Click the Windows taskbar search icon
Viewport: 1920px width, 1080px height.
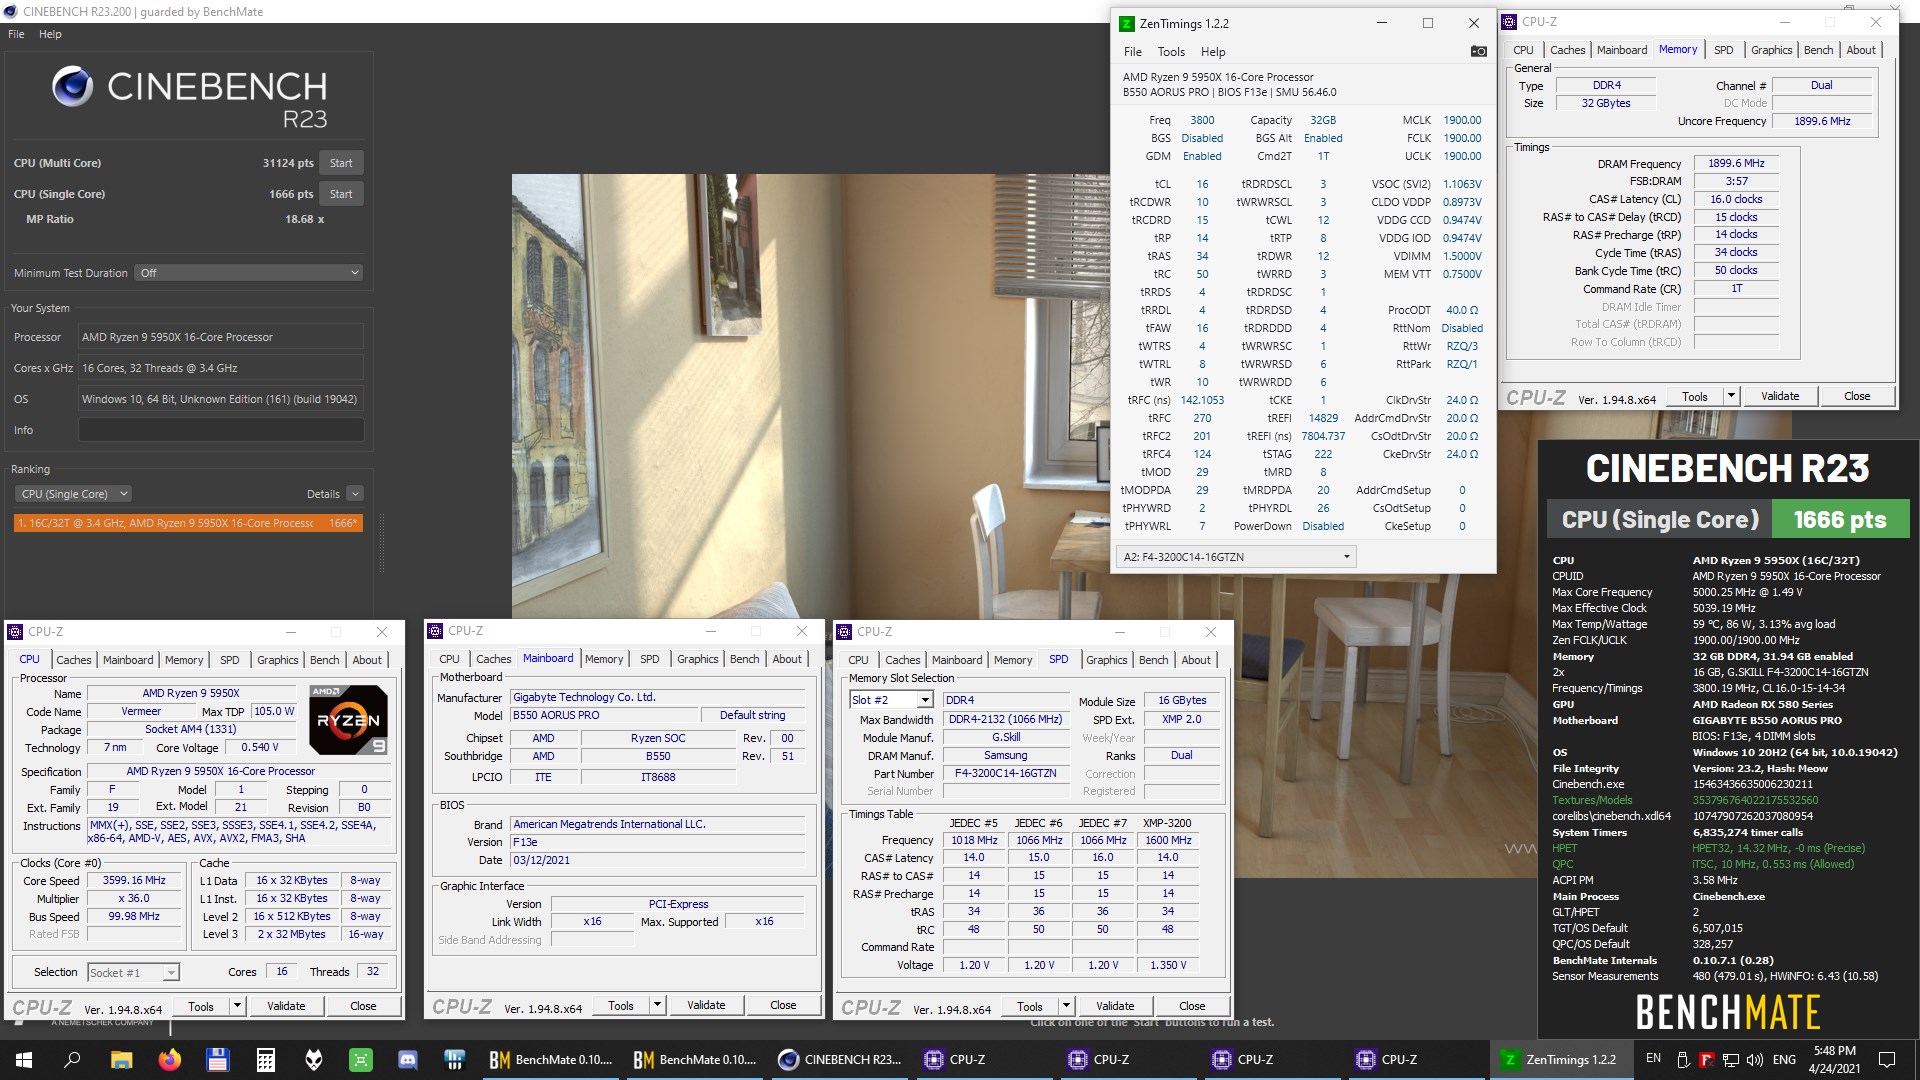[x=72, y=1060]
